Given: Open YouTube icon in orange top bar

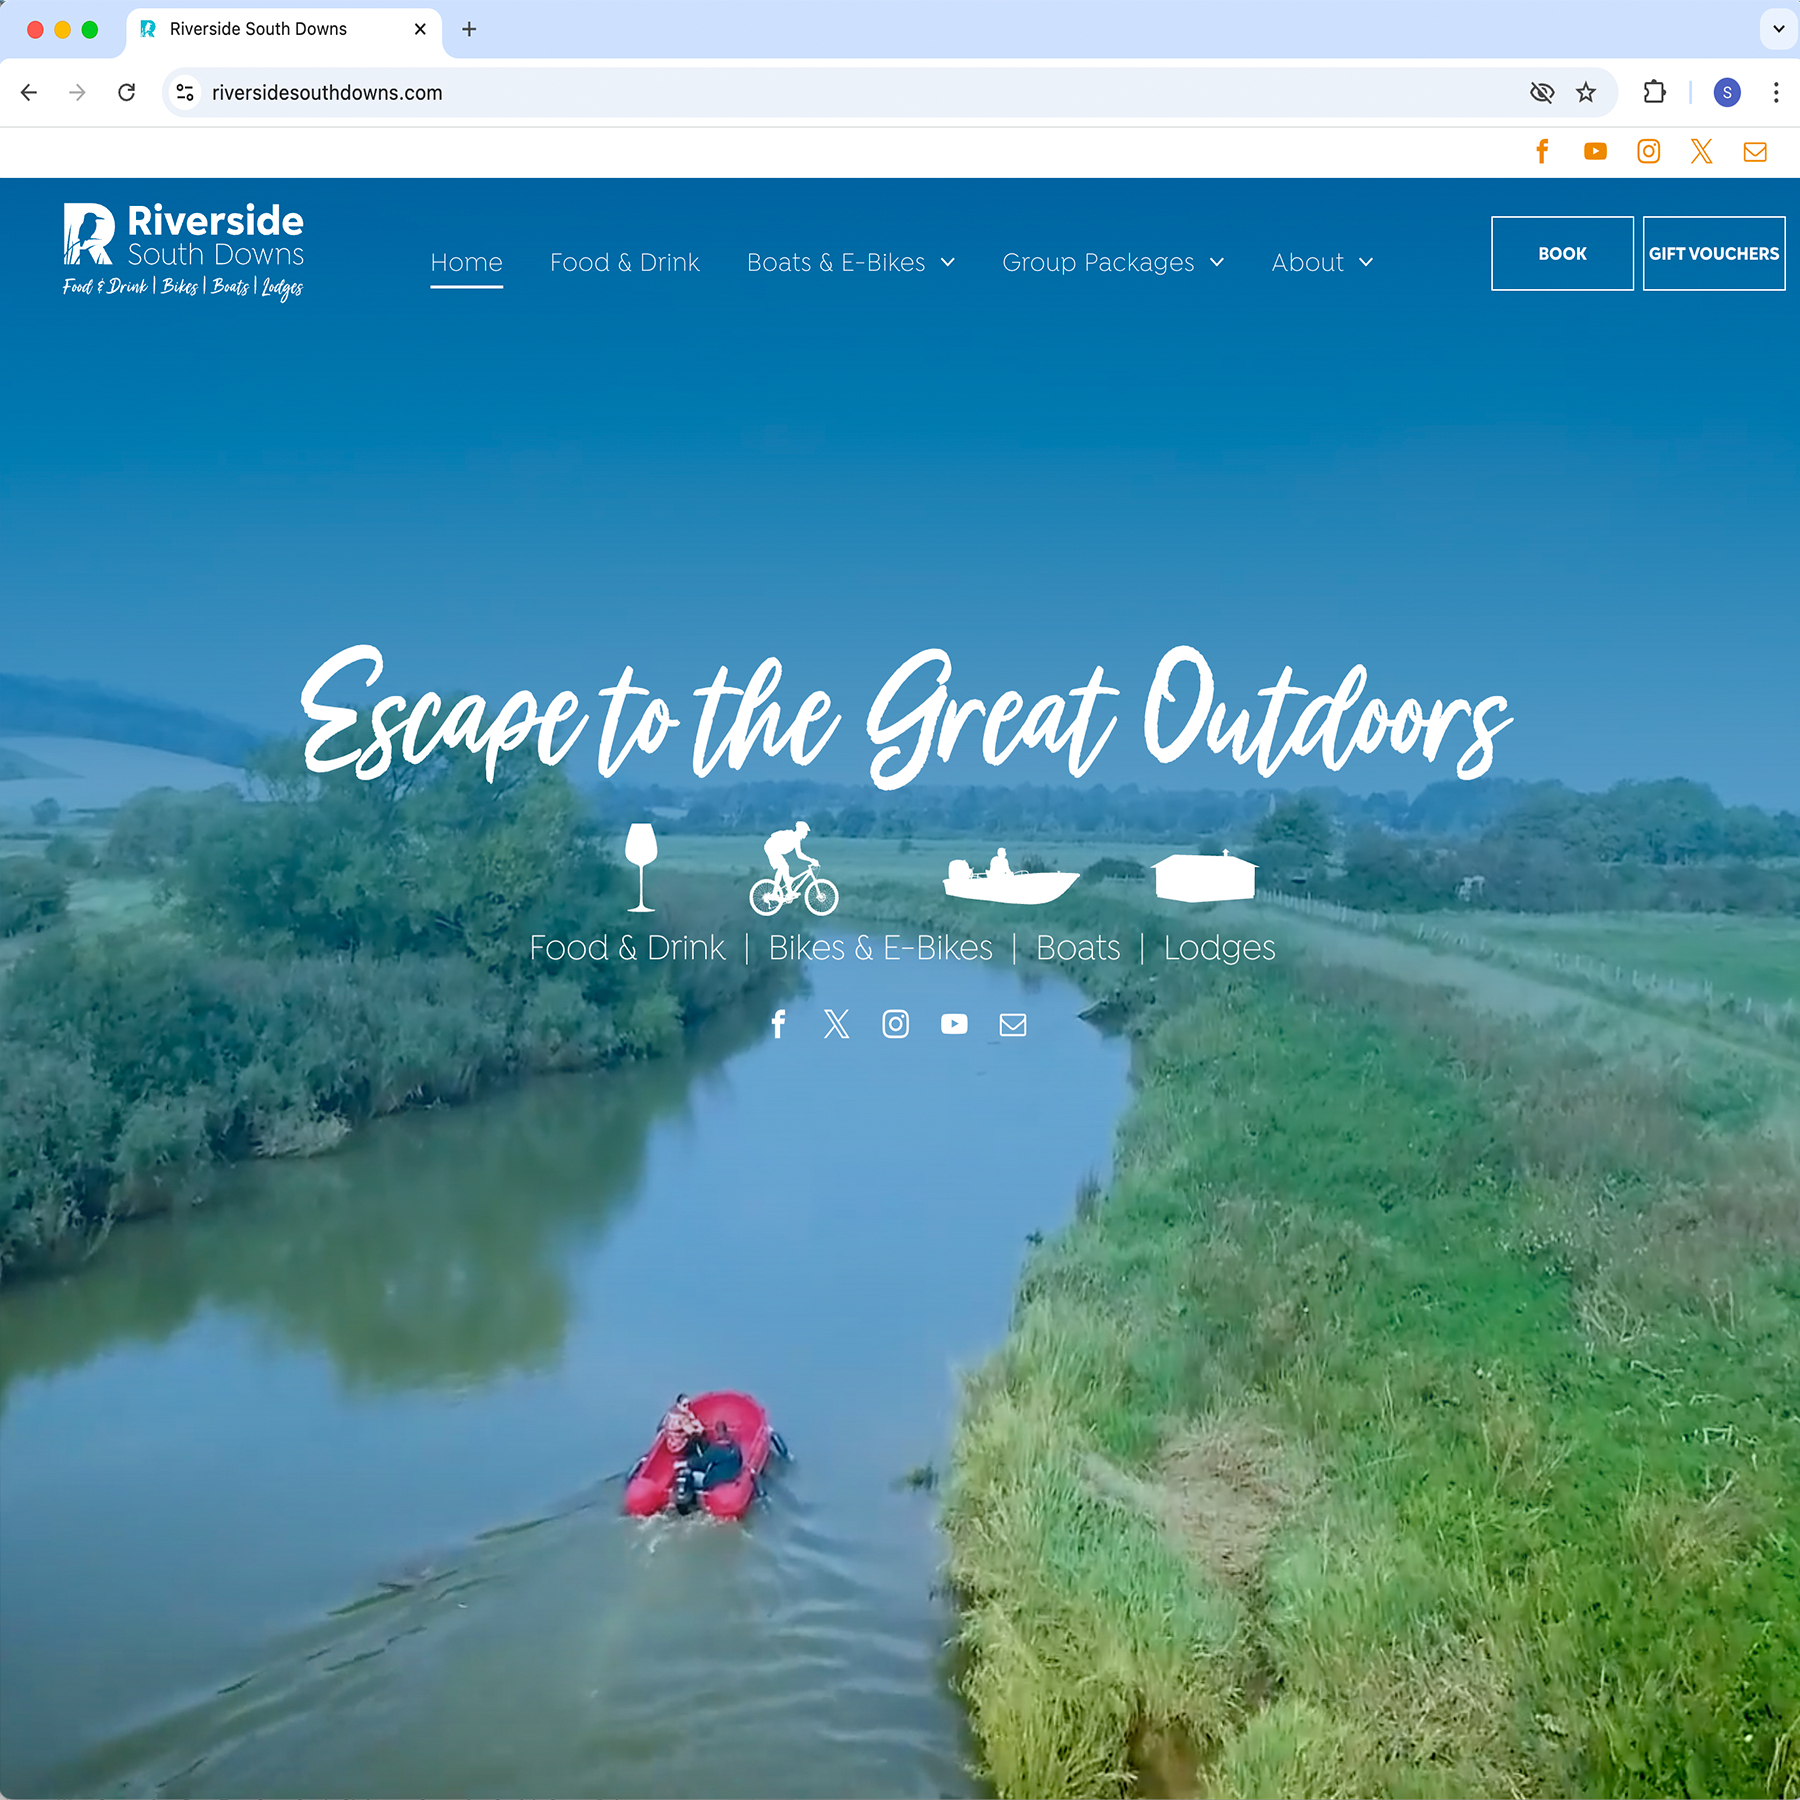Looking at the screenshot, I should point(1595,151).
